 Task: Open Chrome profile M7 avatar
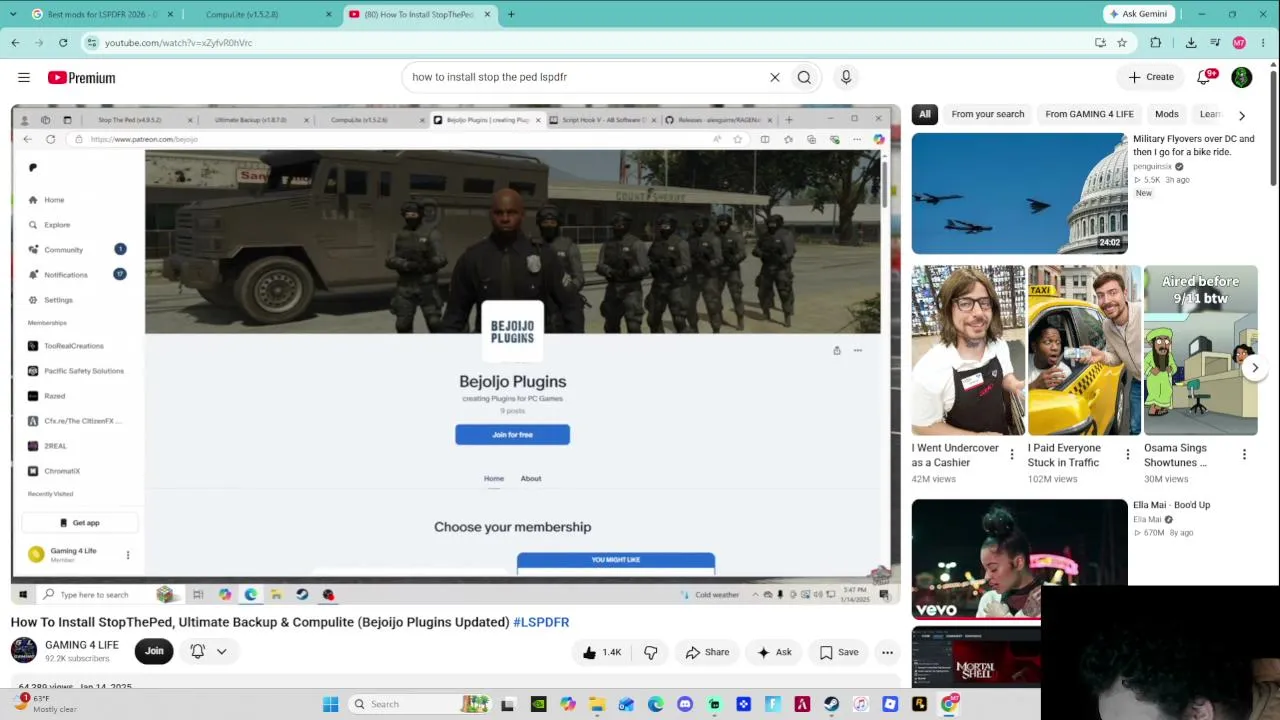tap(1239, 43)
